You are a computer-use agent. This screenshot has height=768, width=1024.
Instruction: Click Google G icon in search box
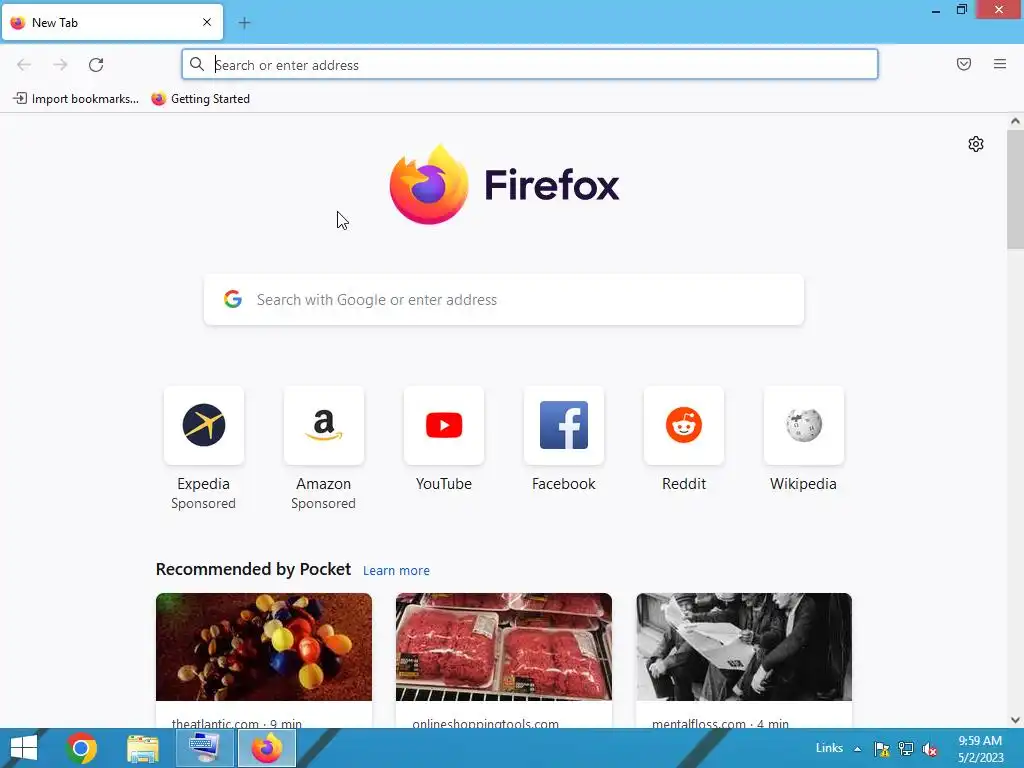233,299
